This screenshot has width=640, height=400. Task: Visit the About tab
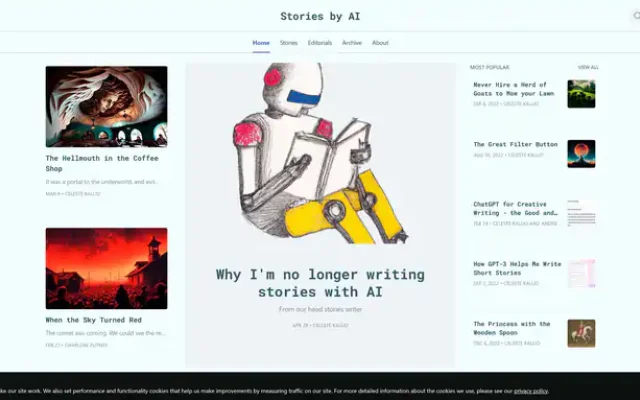[x=380, y=42]
